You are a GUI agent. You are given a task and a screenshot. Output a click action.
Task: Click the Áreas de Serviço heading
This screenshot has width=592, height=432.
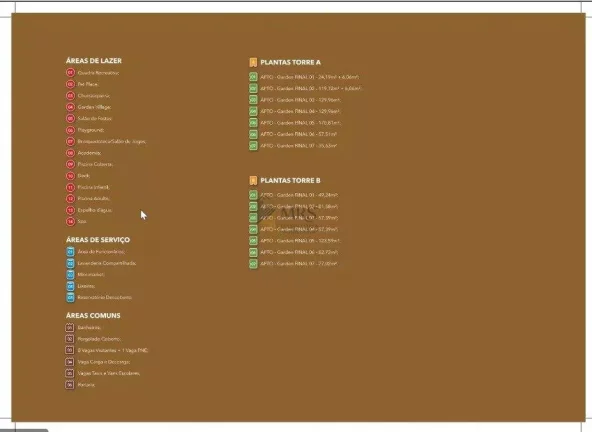pos(98,239)
